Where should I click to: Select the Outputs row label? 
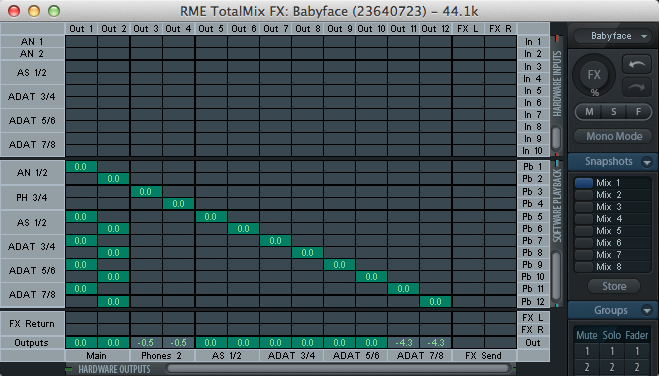(x=32, y=343)
